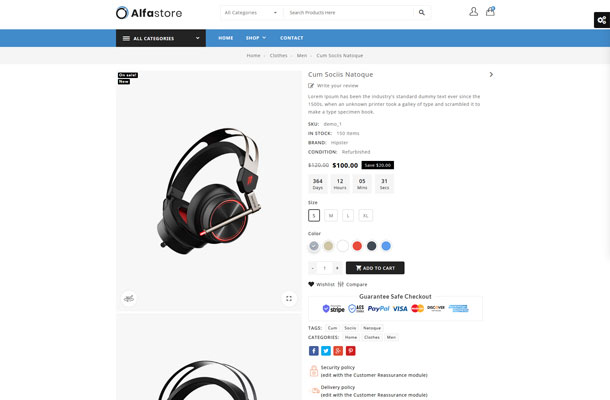The image size is (610, 400).
Task: Select size XL option
Action: pos(365,216)
